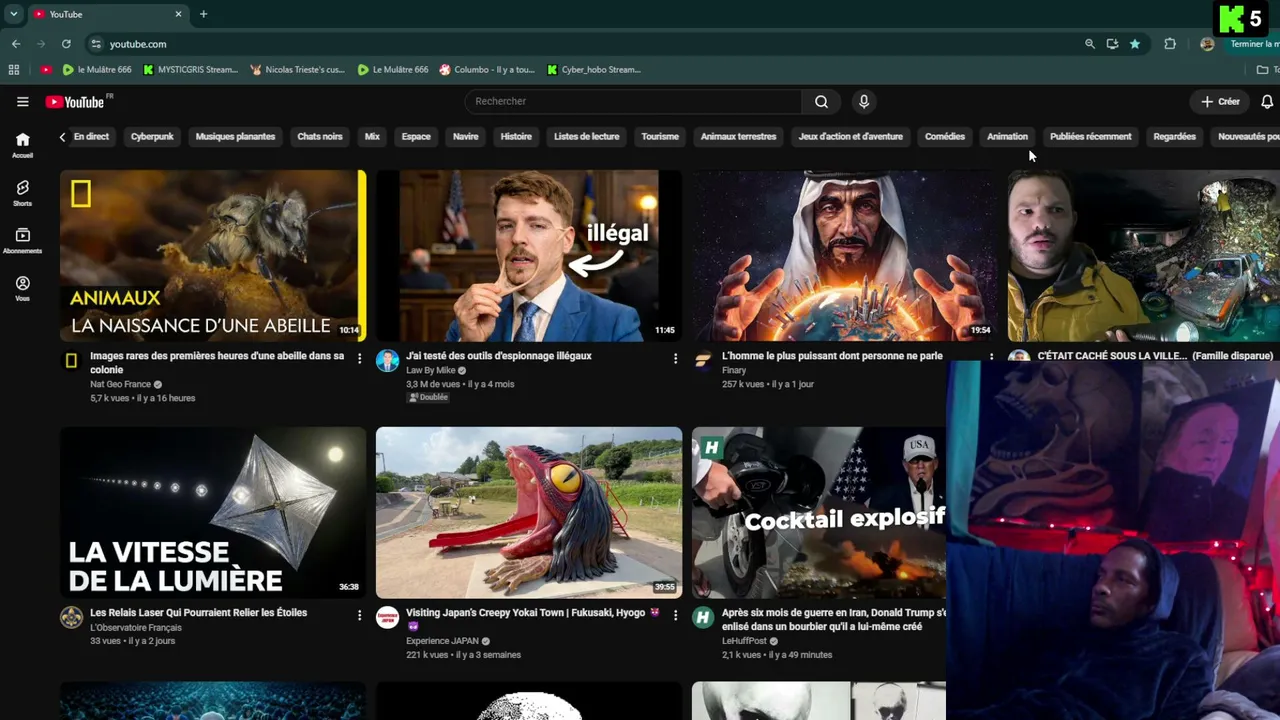Open video title 'Les Relais Laser Qui Pourraient Relier les Étoiles'
1280x720 pixels.
(x=198, y=613)
